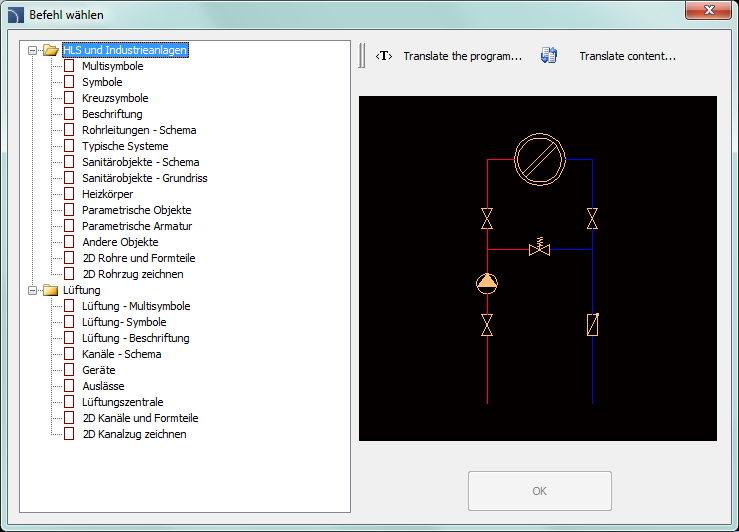Click the translate program 'T' icon
The image size is (739, 532).
pyautogui.click(x=383, y=57)
